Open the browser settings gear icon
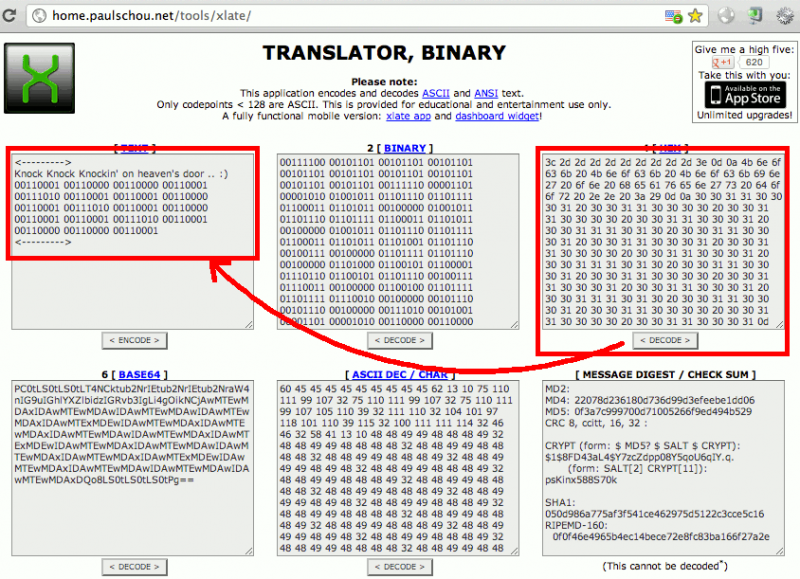The image size is (800, 579). click(x=785, y=15)
